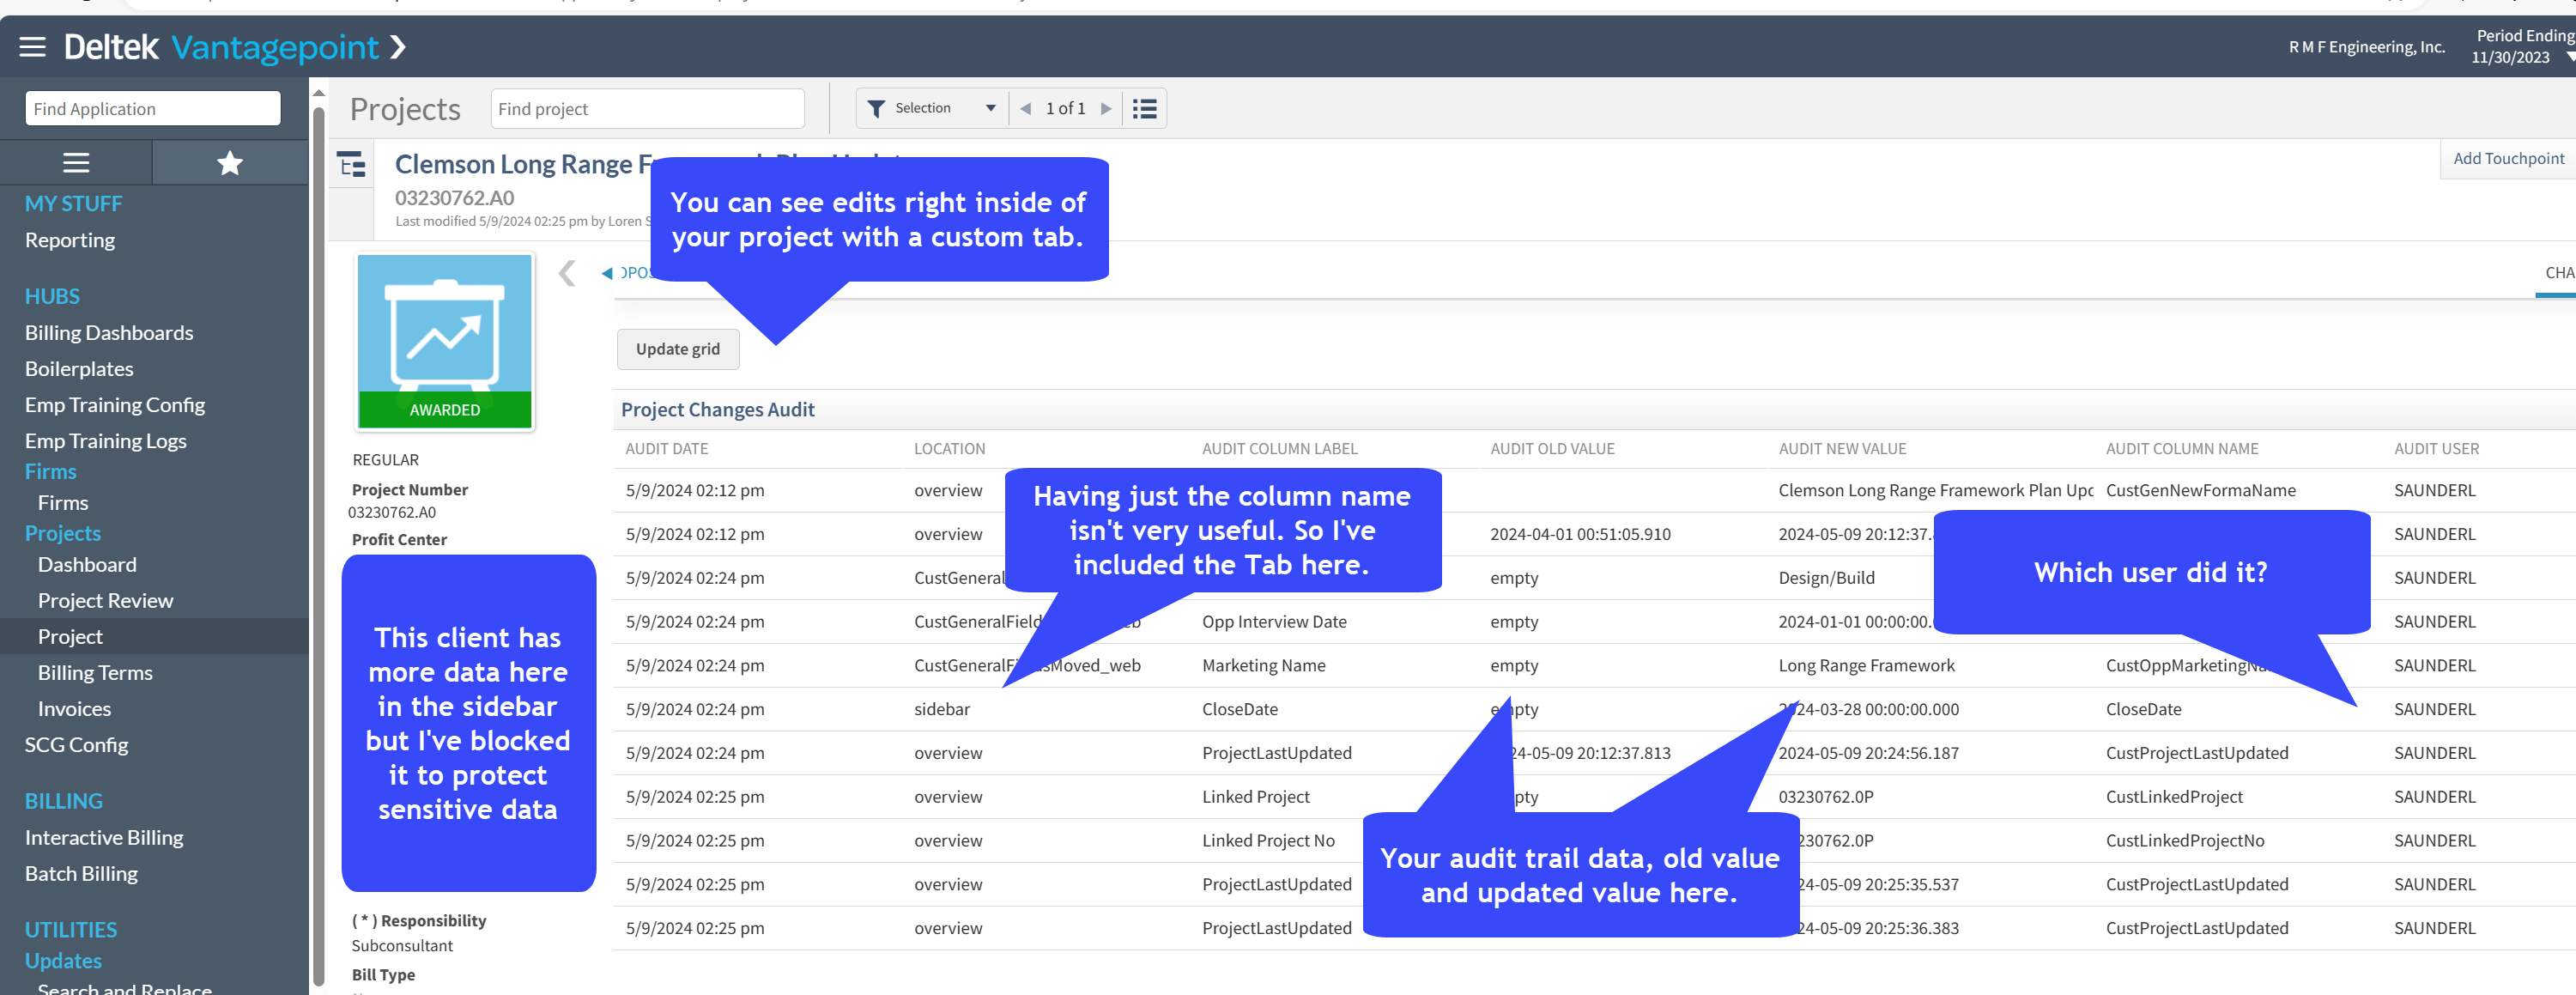Sort by Audit Column Name header
Image resolution: width=2576 pixels, height=995 pixels.
(2181, 449)
